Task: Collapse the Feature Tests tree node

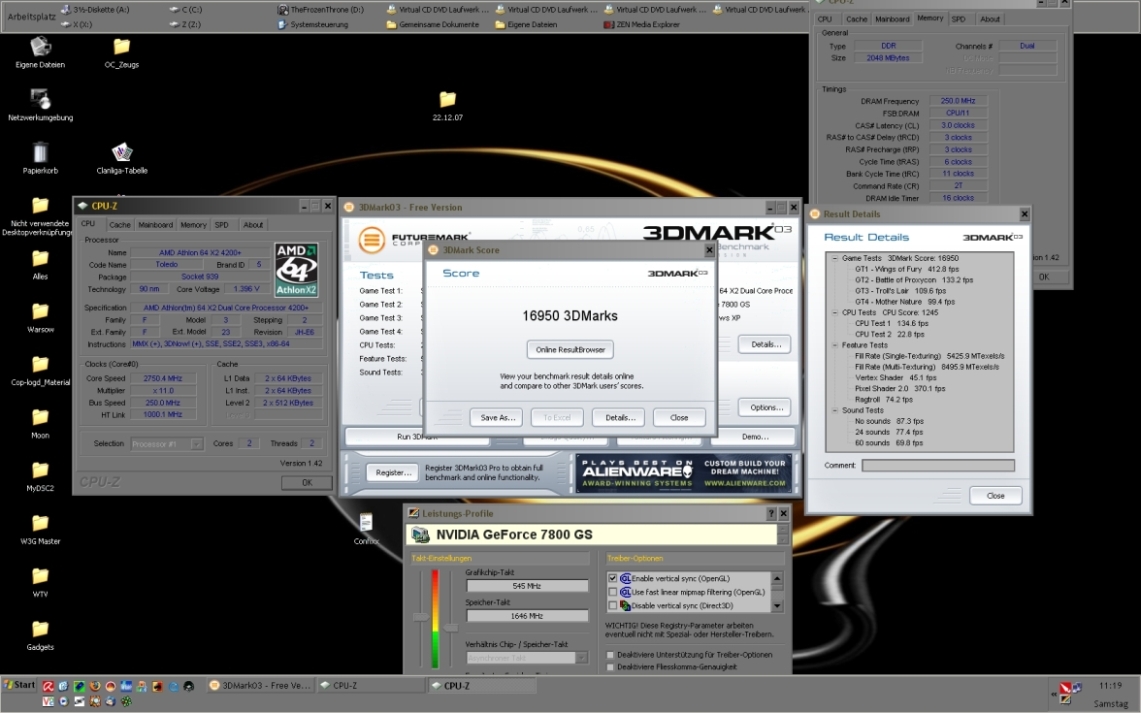Action: pyautogui.click(x=835, y=346)
